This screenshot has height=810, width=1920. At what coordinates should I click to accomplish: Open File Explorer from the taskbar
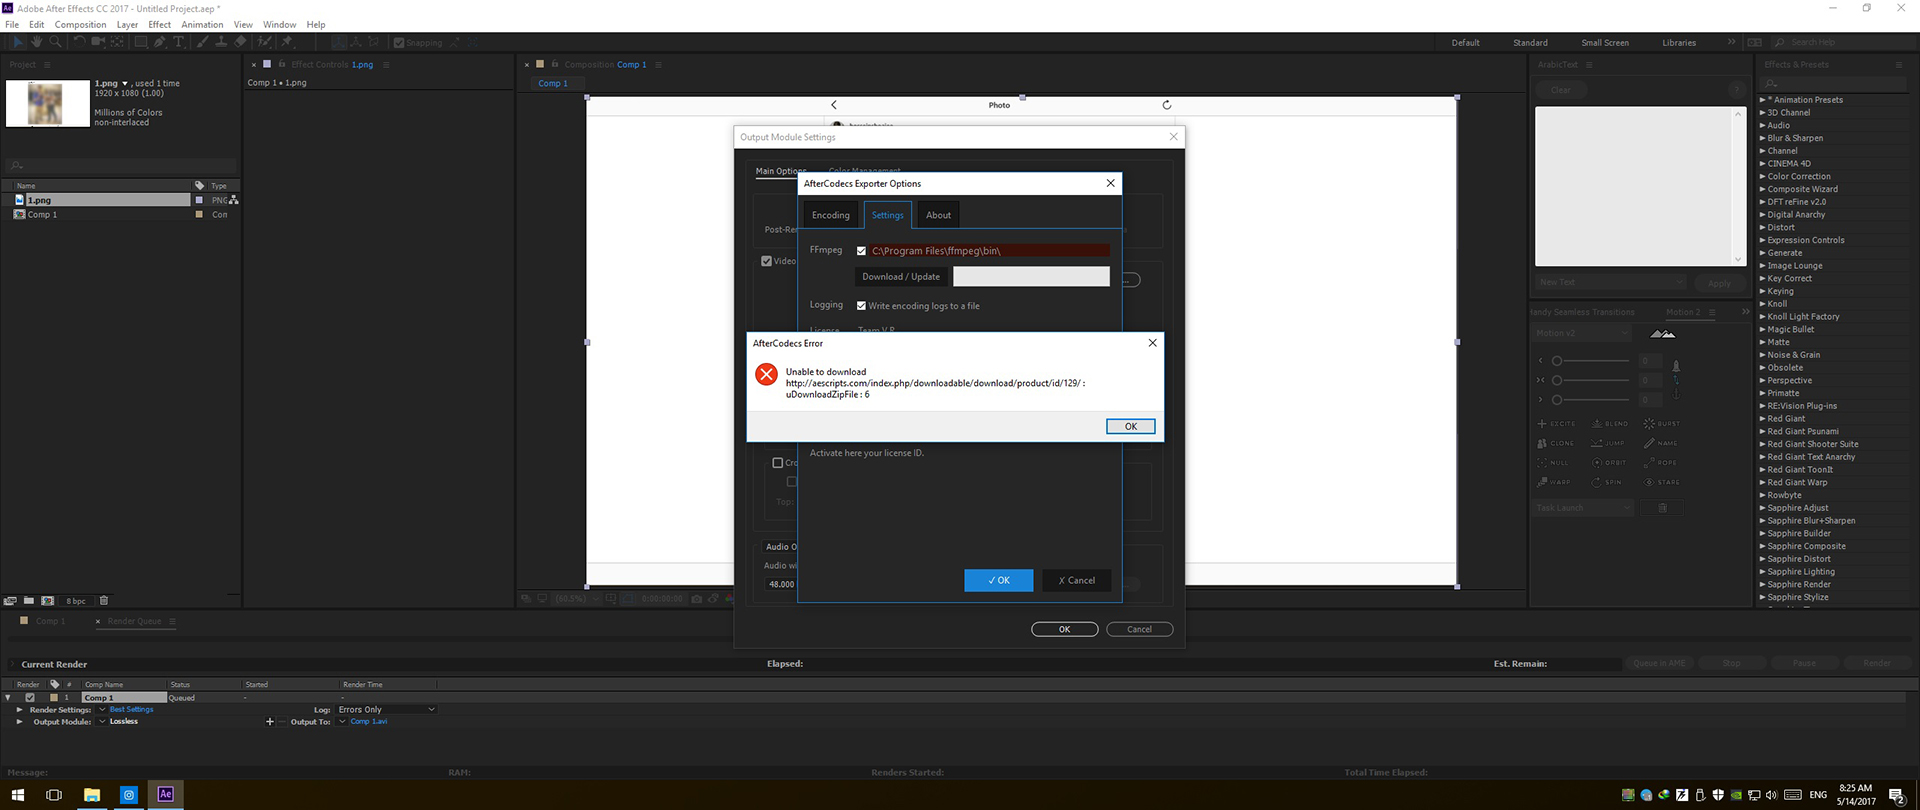click(x=92, y=795)
